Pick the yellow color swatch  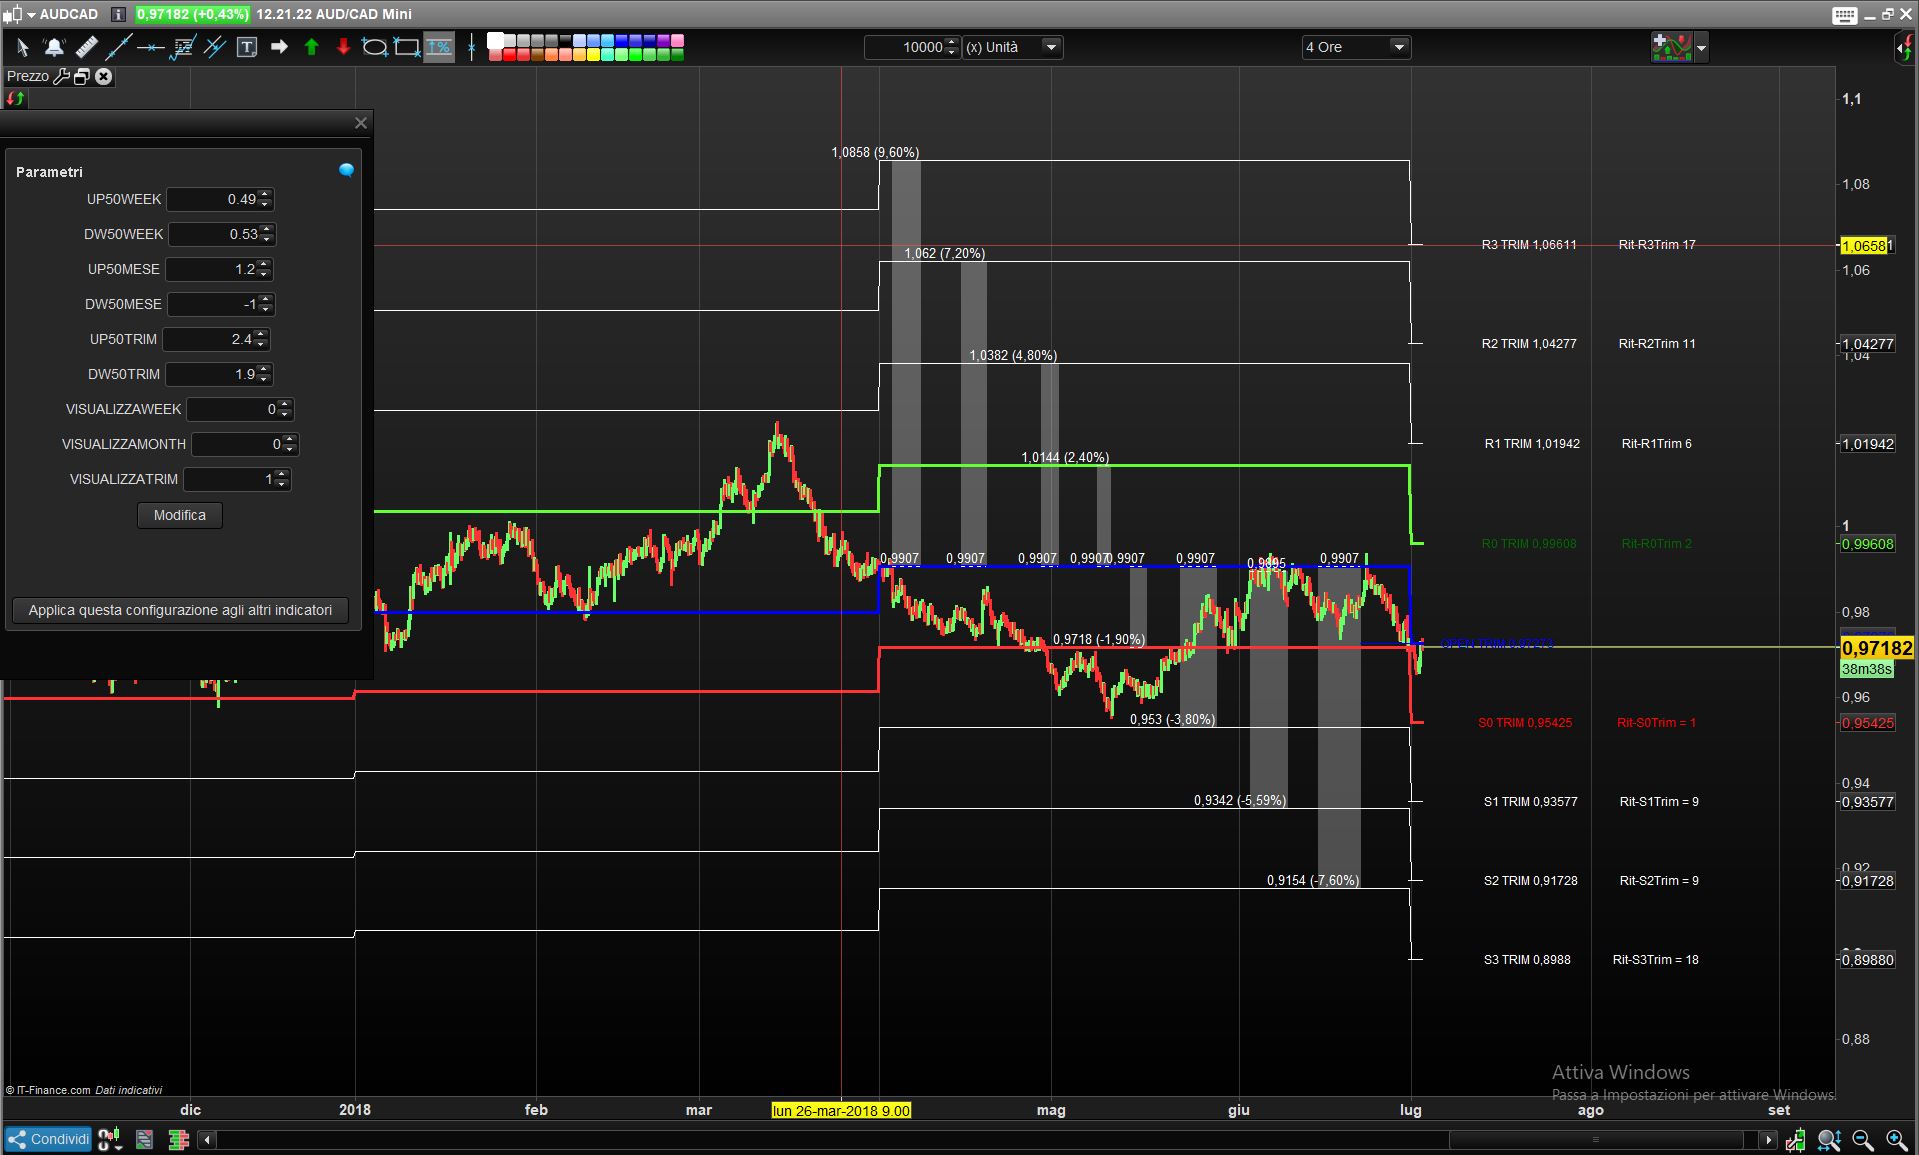point(593,55)
